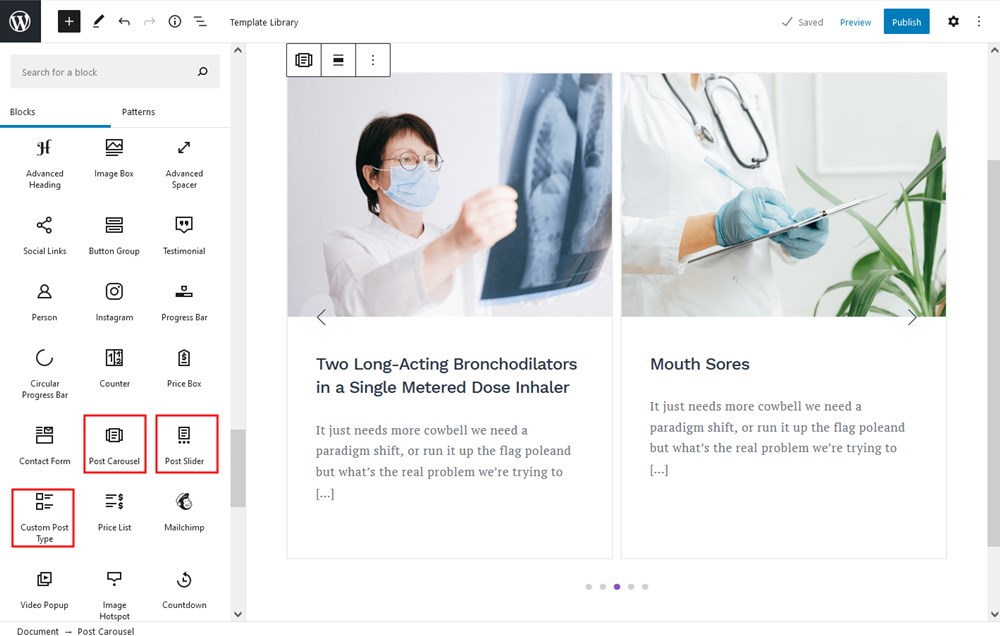
Task: Insert the Price List block
Action: pyautogui.click(x=114, y=512)
